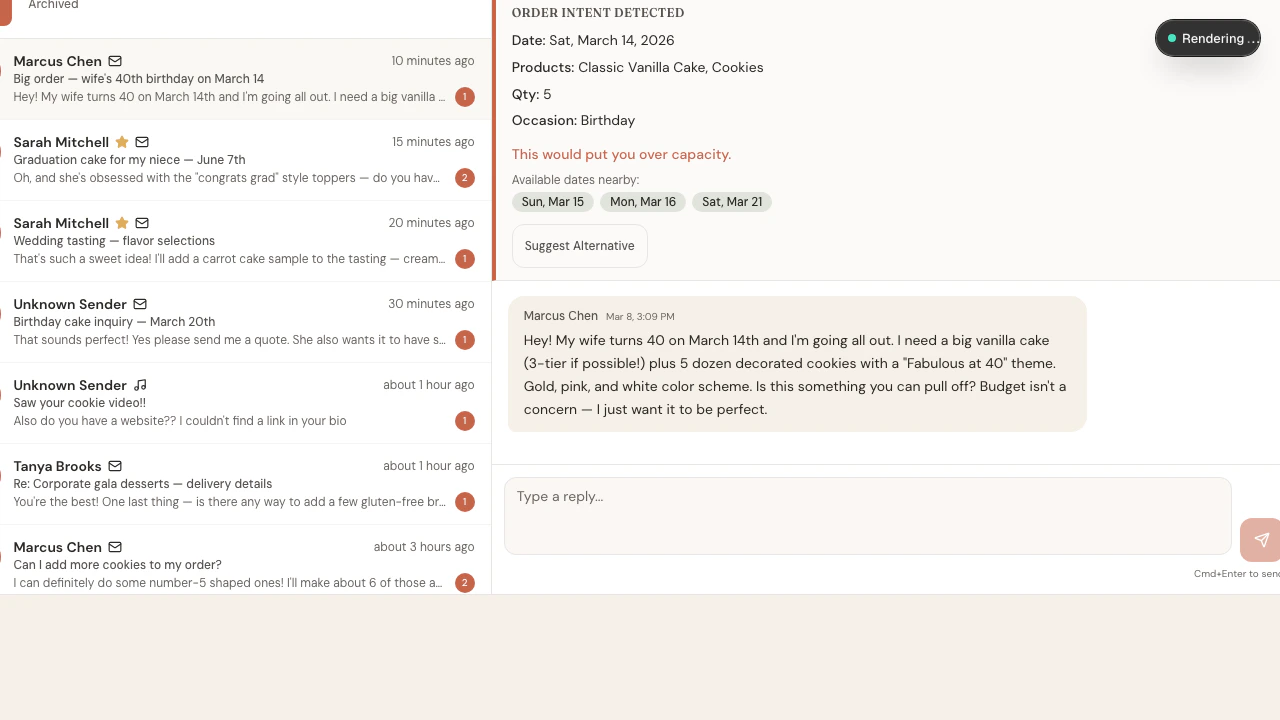Click the envelope icon on the March 20th birthday inquiry

[x=140, y=304]
